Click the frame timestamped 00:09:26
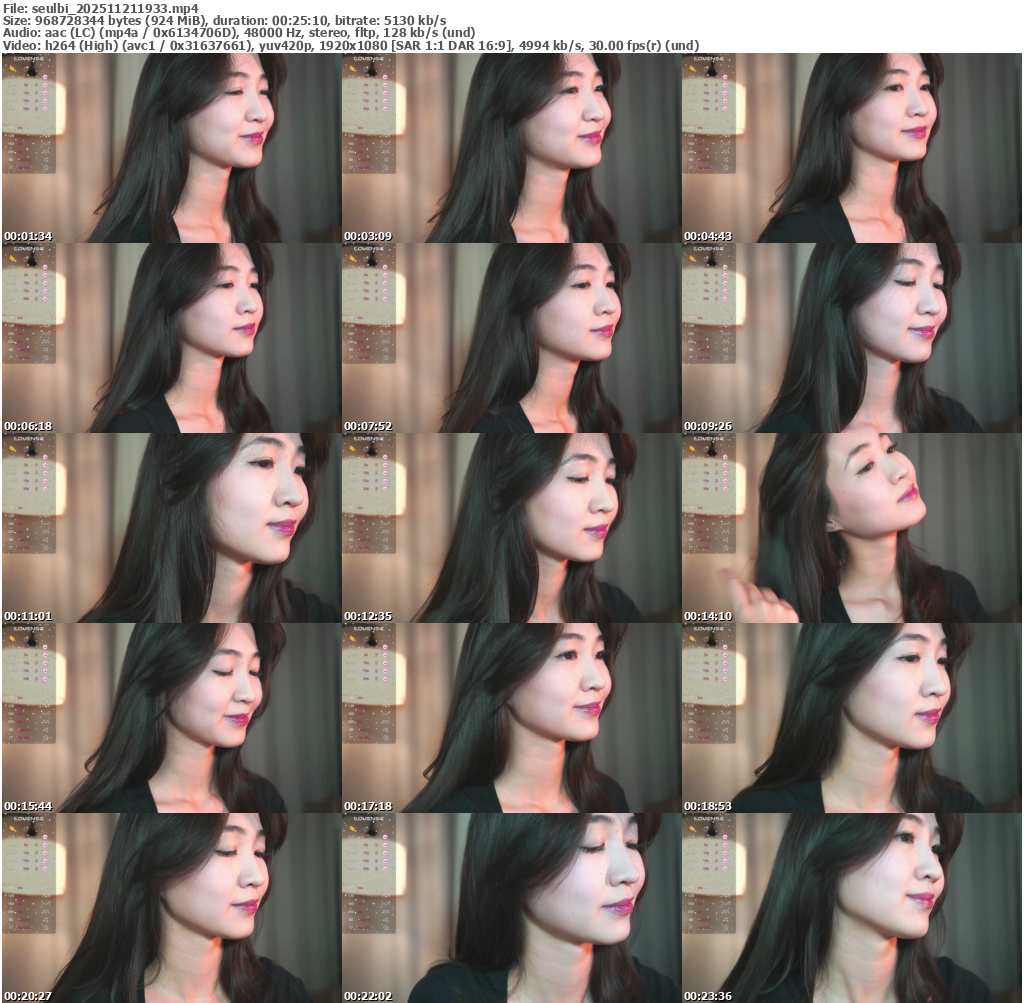This screenshot has height=1003, width=1024. (851, 338)
